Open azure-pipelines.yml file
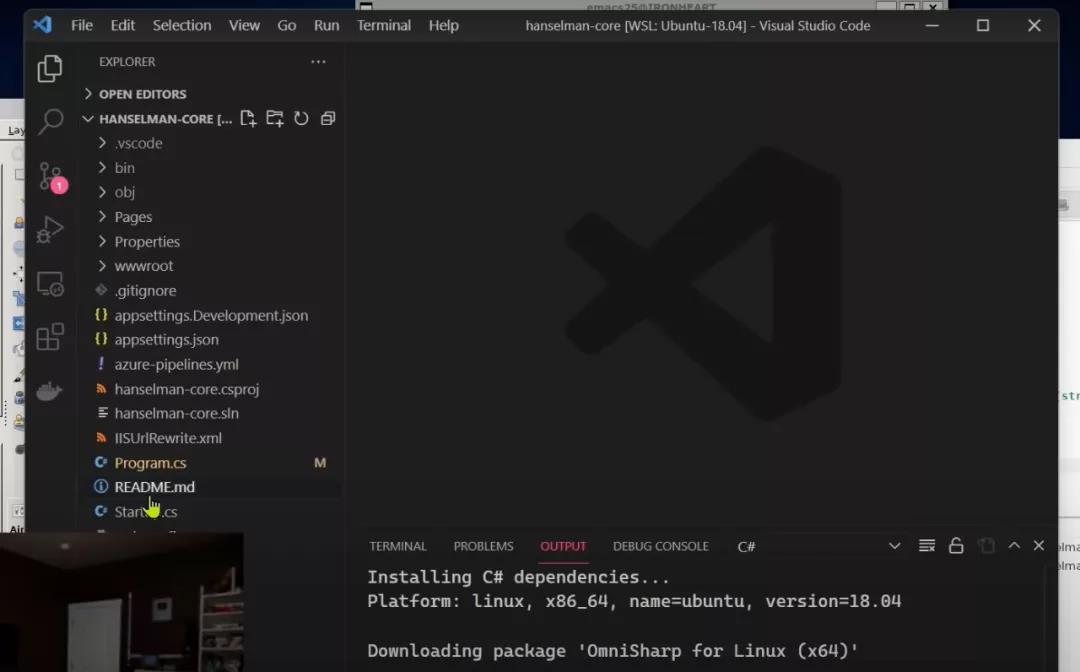This screenshot has width=1080, height=672. (x=176, y=364)
